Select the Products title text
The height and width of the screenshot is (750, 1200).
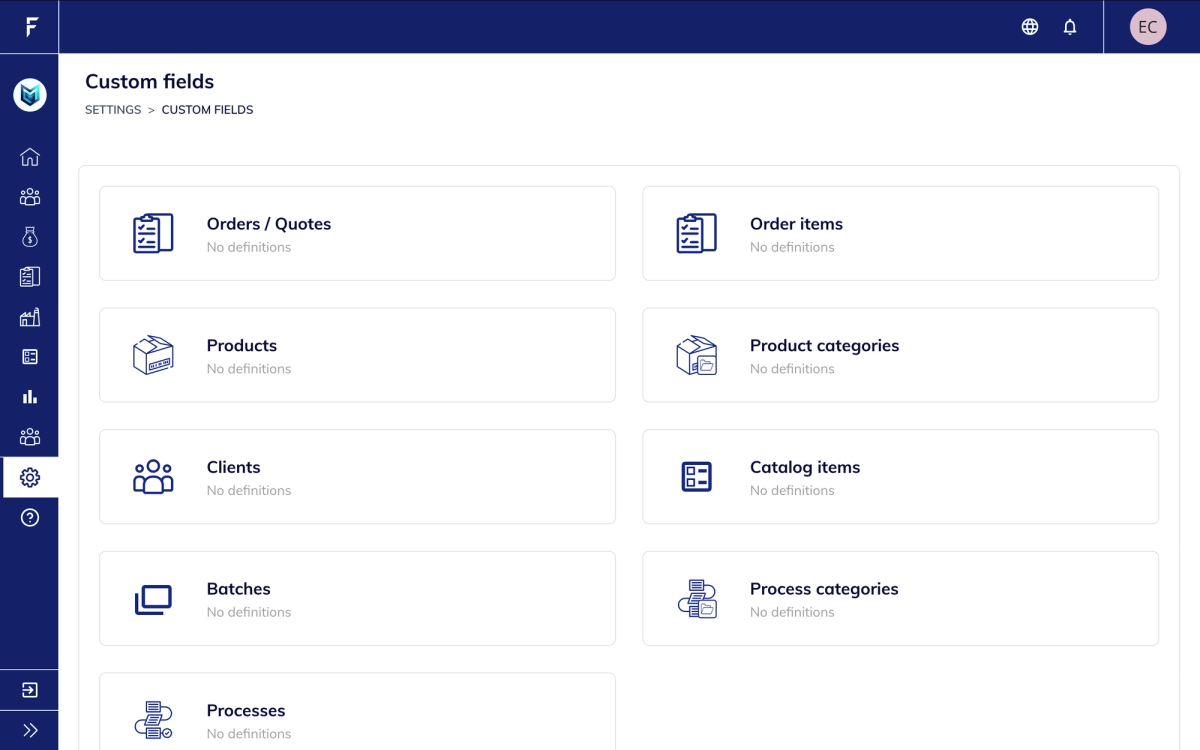point(242,346)
